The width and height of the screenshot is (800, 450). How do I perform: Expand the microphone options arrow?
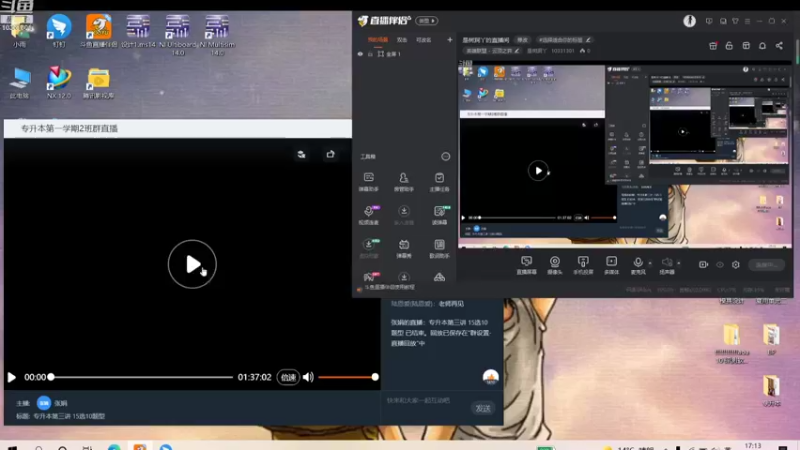pos(650,263)
